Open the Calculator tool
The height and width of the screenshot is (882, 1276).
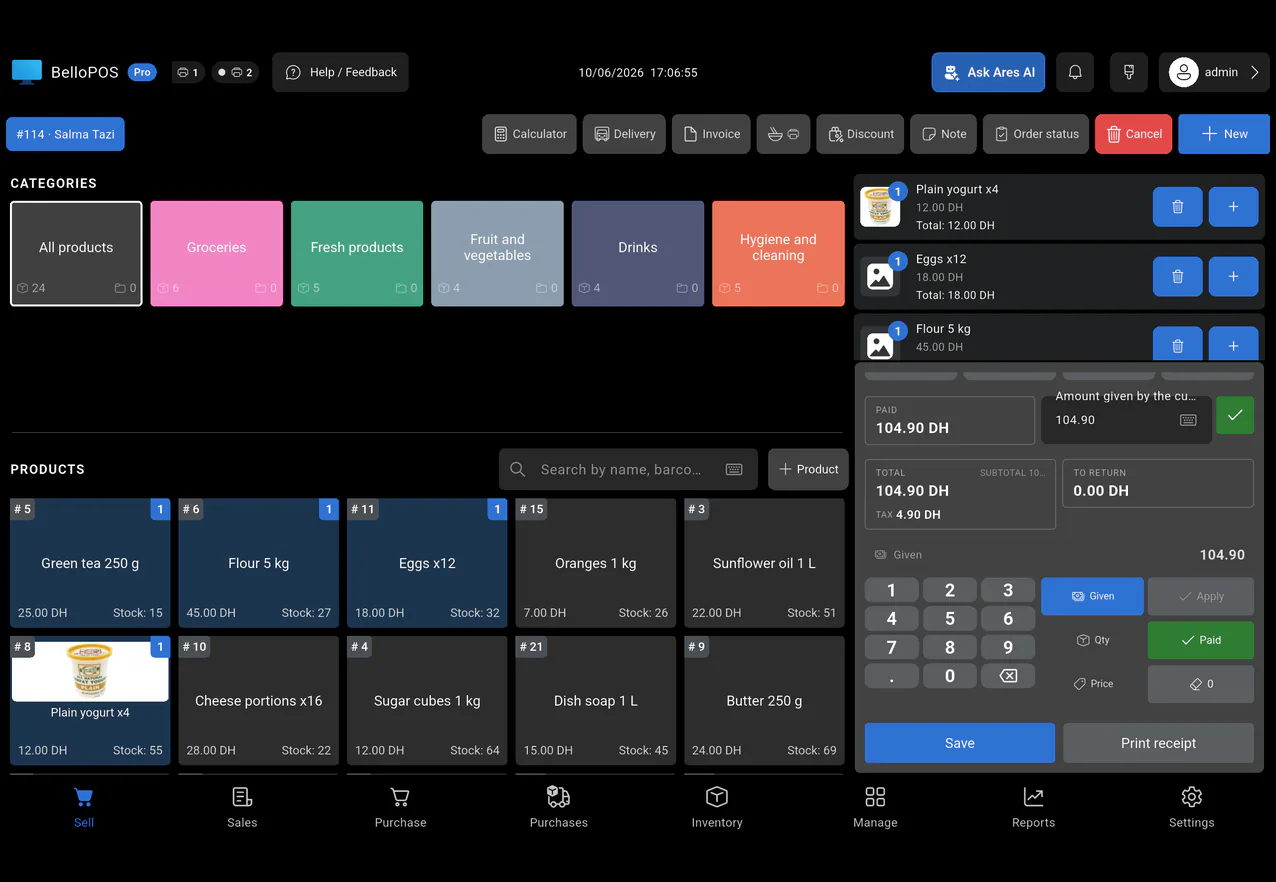click(529, 134)
